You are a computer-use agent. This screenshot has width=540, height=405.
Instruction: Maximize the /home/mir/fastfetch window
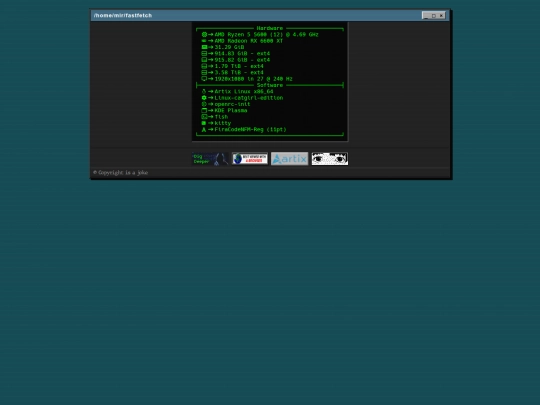tap(434, 15)
